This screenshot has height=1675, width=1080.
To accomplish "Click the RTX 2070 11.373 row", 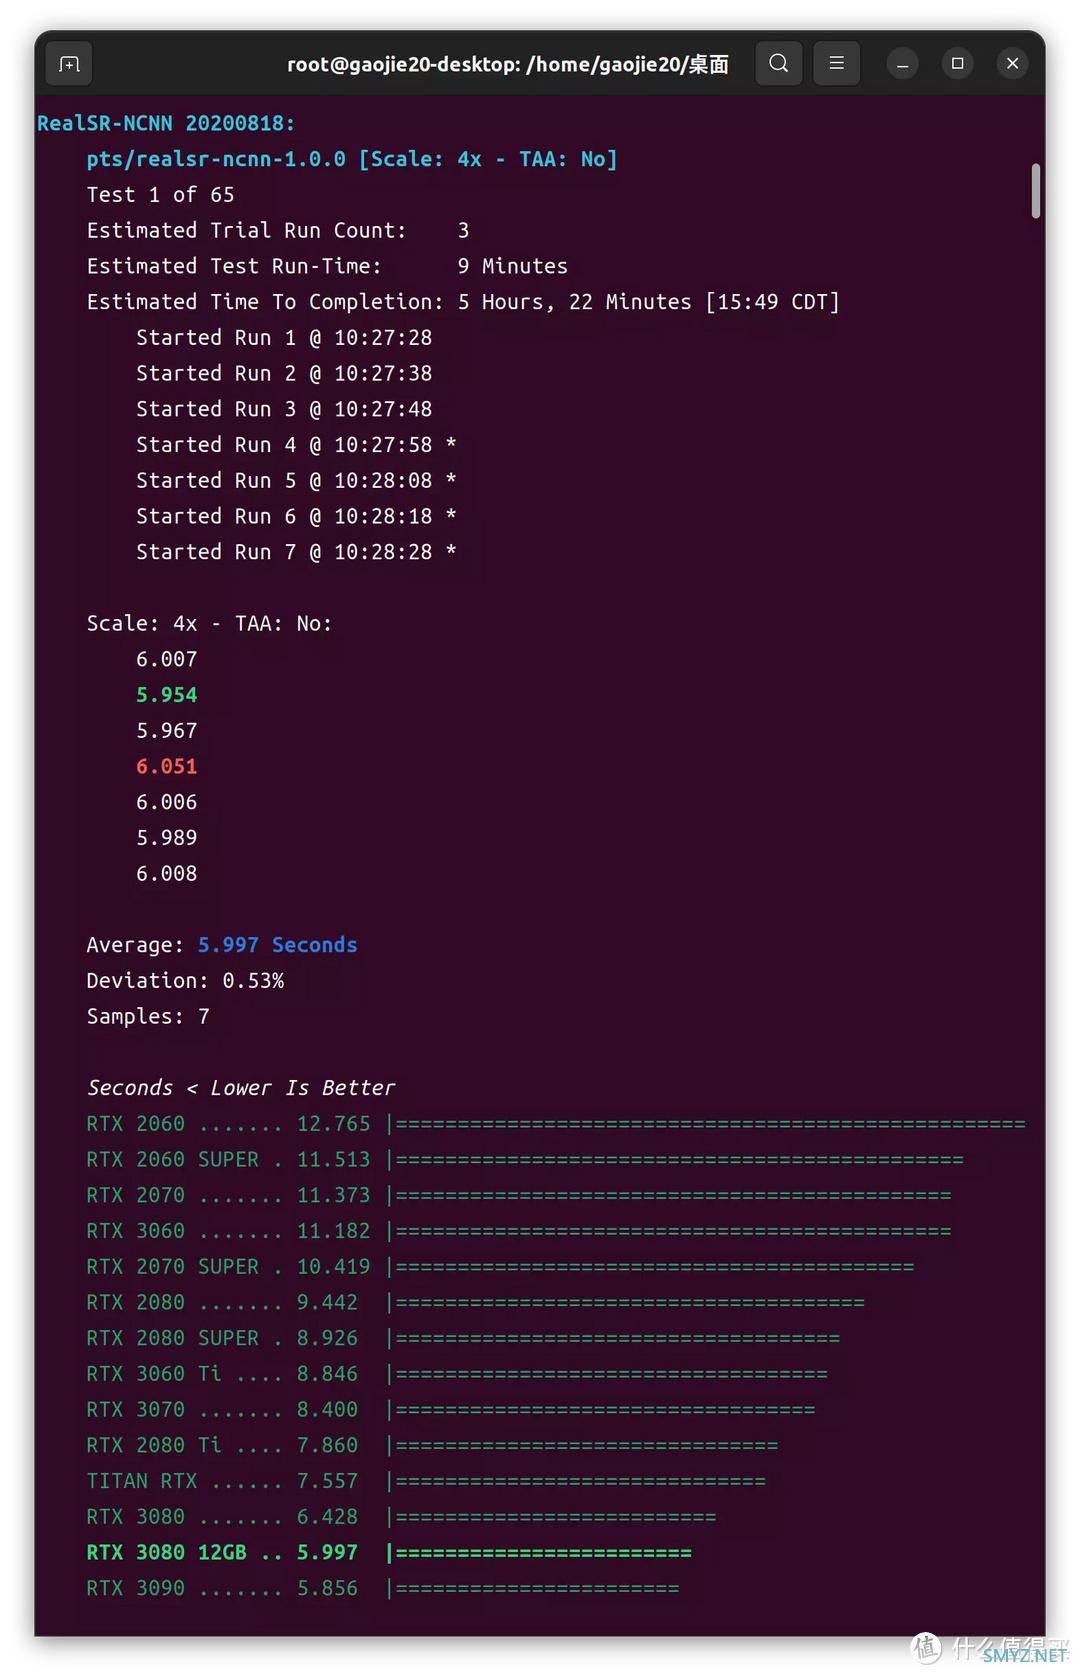I will 519,1196.
